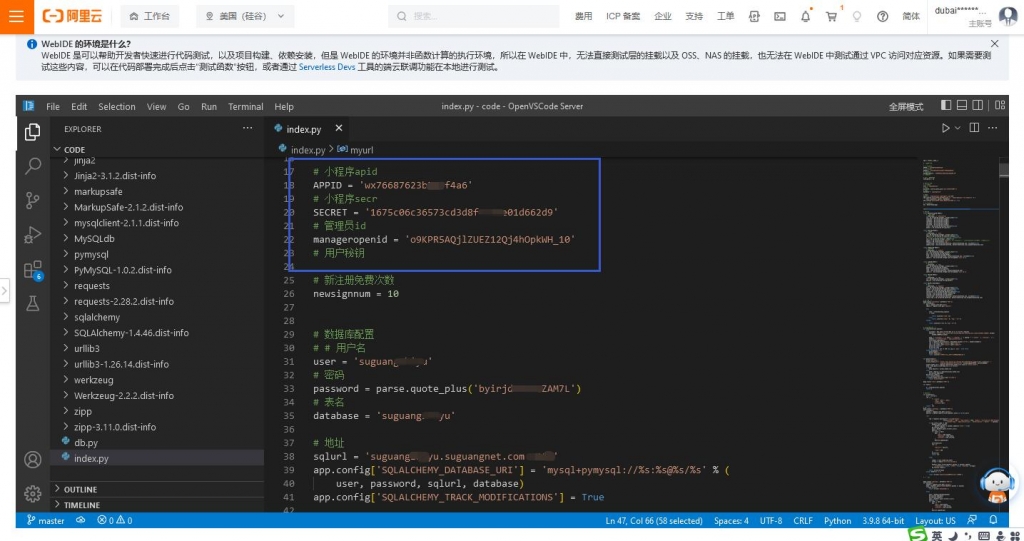Image resolution: width=1024 pixels, height=541 pixels.
Task: Open the Edit menu
Action: [79, 107]
